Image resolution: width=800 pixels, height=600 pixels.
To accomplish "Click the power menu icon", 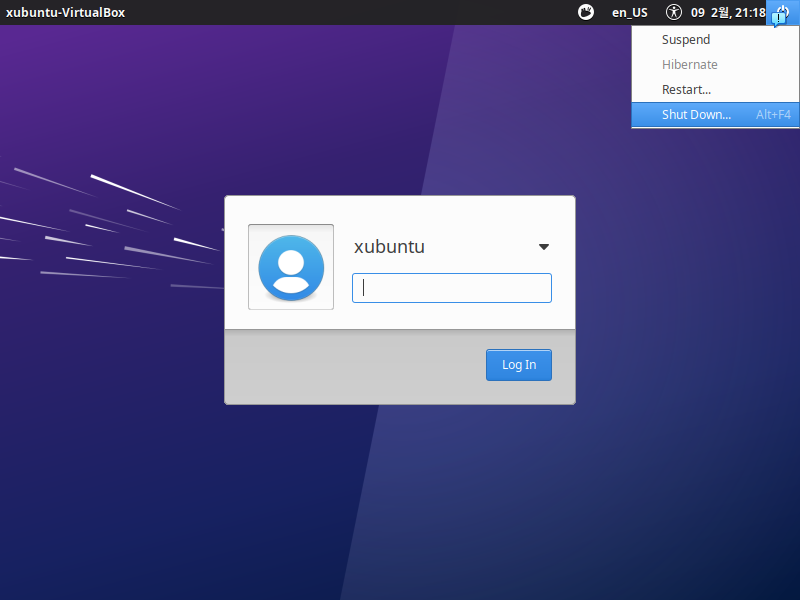I will [782, 12].
